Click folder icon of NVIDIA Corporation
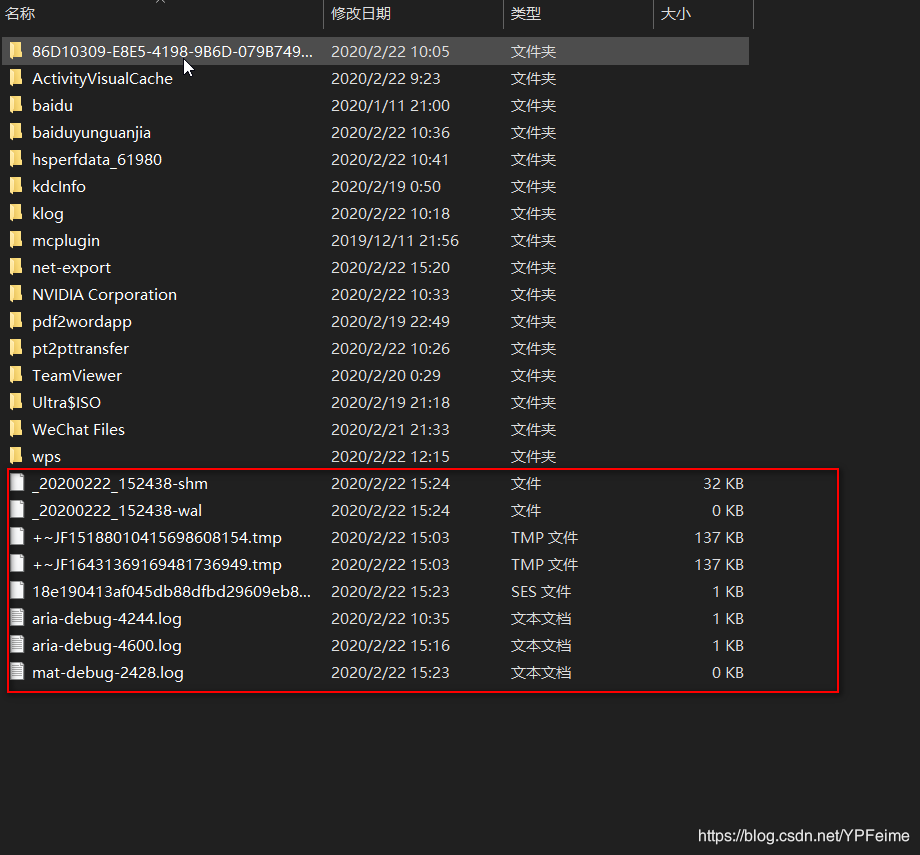The width and height of the screenshot is (920, 855). (x=16, y=293)
